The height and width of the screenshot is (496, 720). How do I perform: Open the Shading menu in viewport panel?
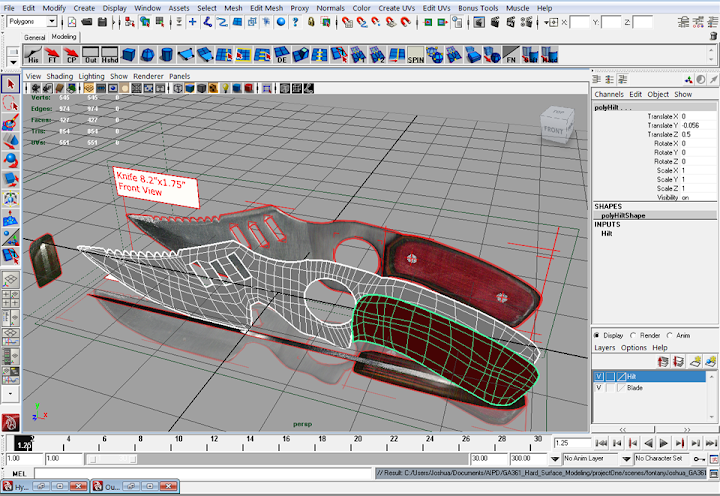(60, 76)
